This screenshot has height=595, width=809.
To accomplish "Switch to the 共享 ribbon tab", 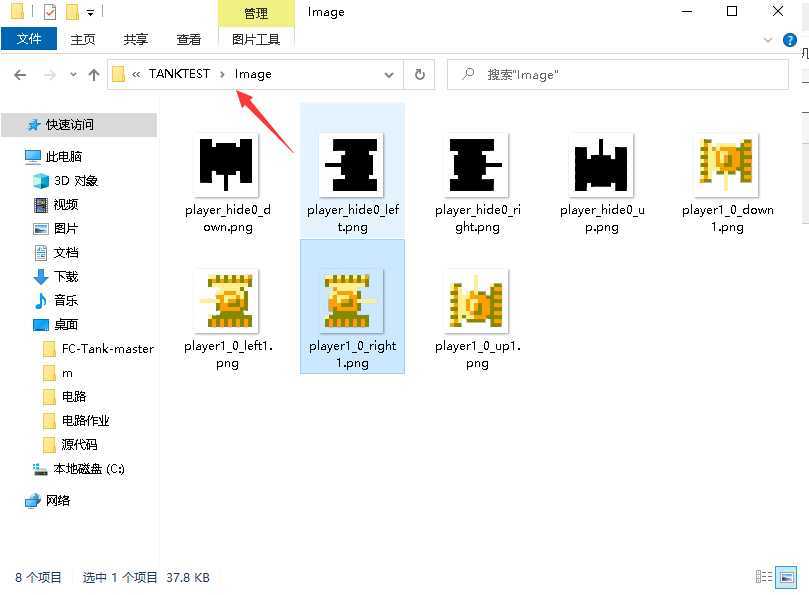I will pyautogui.click(x=136, y=39).
